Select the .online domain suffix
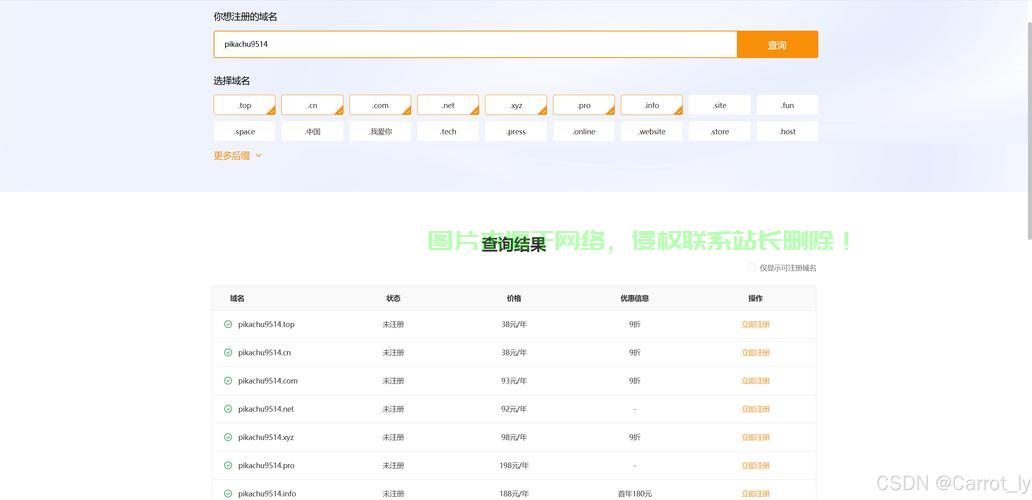This screenshot has height=500, width=1032. click(x=584, y=132)
